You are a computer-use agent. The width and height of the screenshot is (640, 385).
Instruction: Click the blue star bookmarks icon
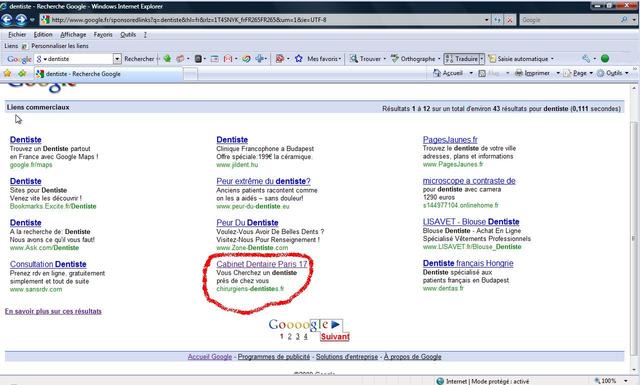(x=298, y=59)
